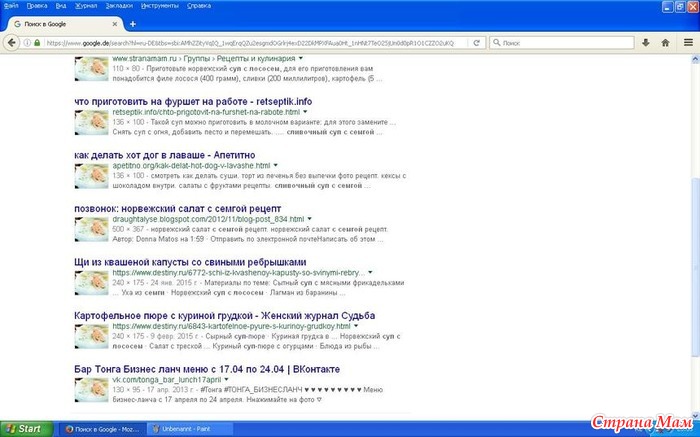Click the magnifier icon in search box
This screenshot has height=437, width=700.
494,43
